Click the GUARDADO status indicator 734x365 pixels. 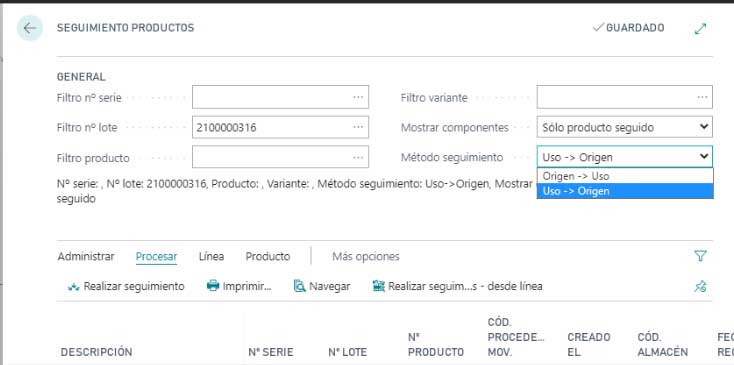pos(628,28)
